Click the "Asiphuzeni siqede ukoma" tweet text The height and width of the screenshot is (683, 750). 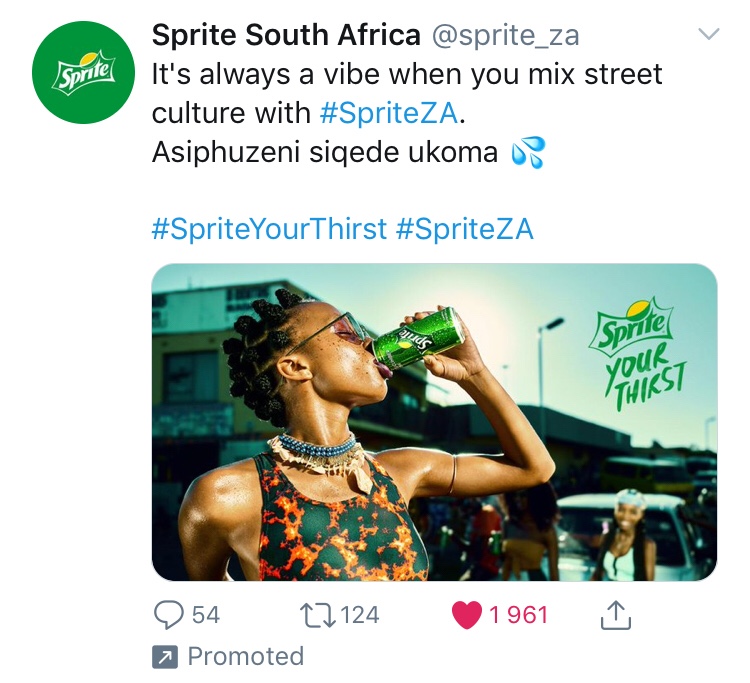[x=324, y=152]
